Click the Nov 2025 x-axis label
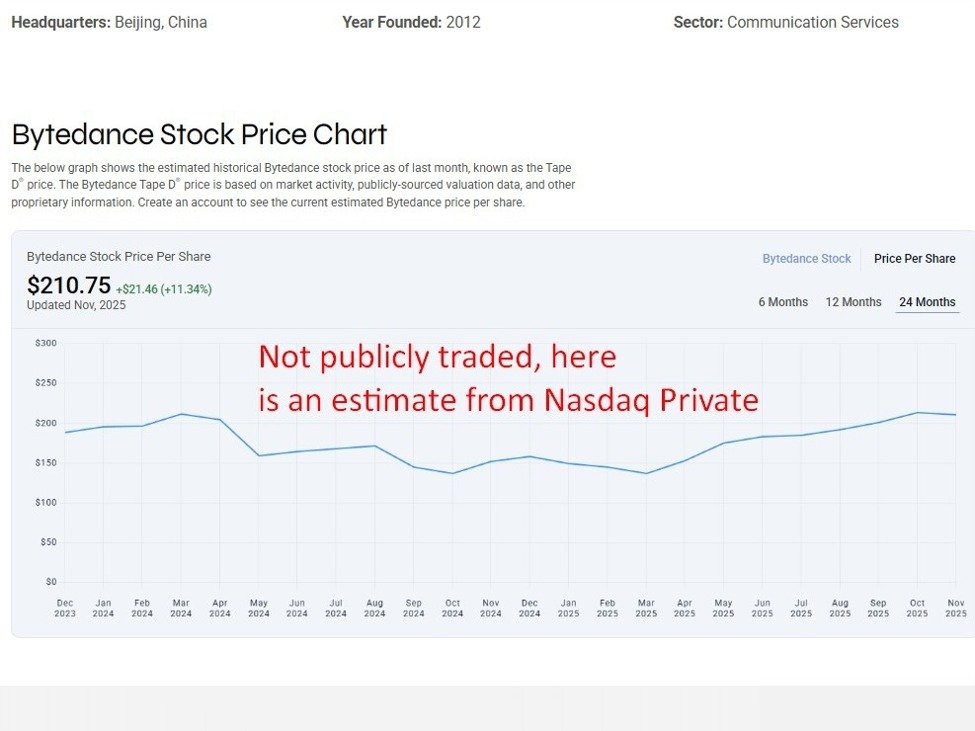Screen dimensions: 975x731 (955, 608)
